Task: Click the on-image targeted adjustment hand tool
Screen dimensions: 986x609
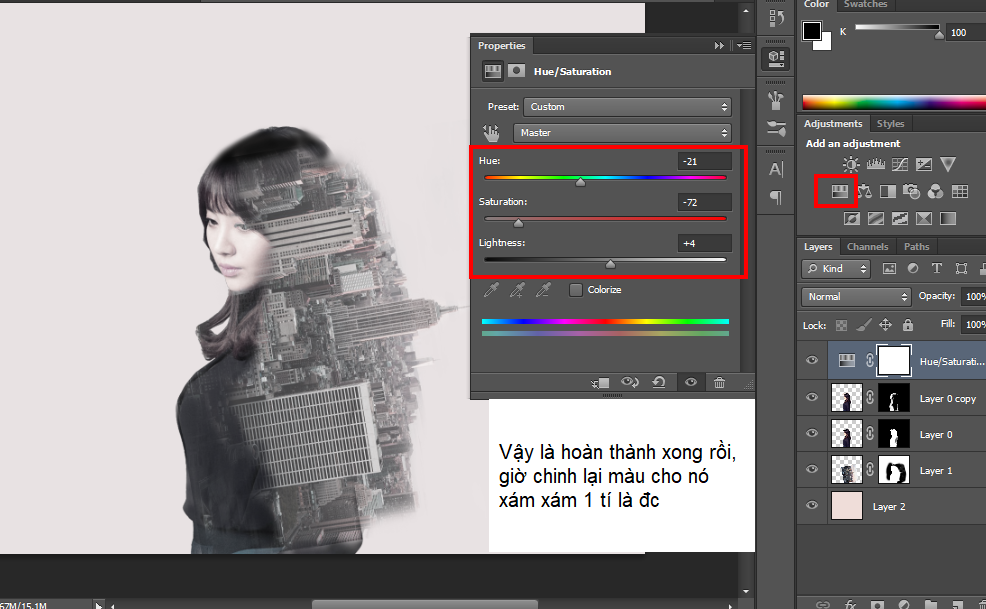Action: tap(491, 133)
